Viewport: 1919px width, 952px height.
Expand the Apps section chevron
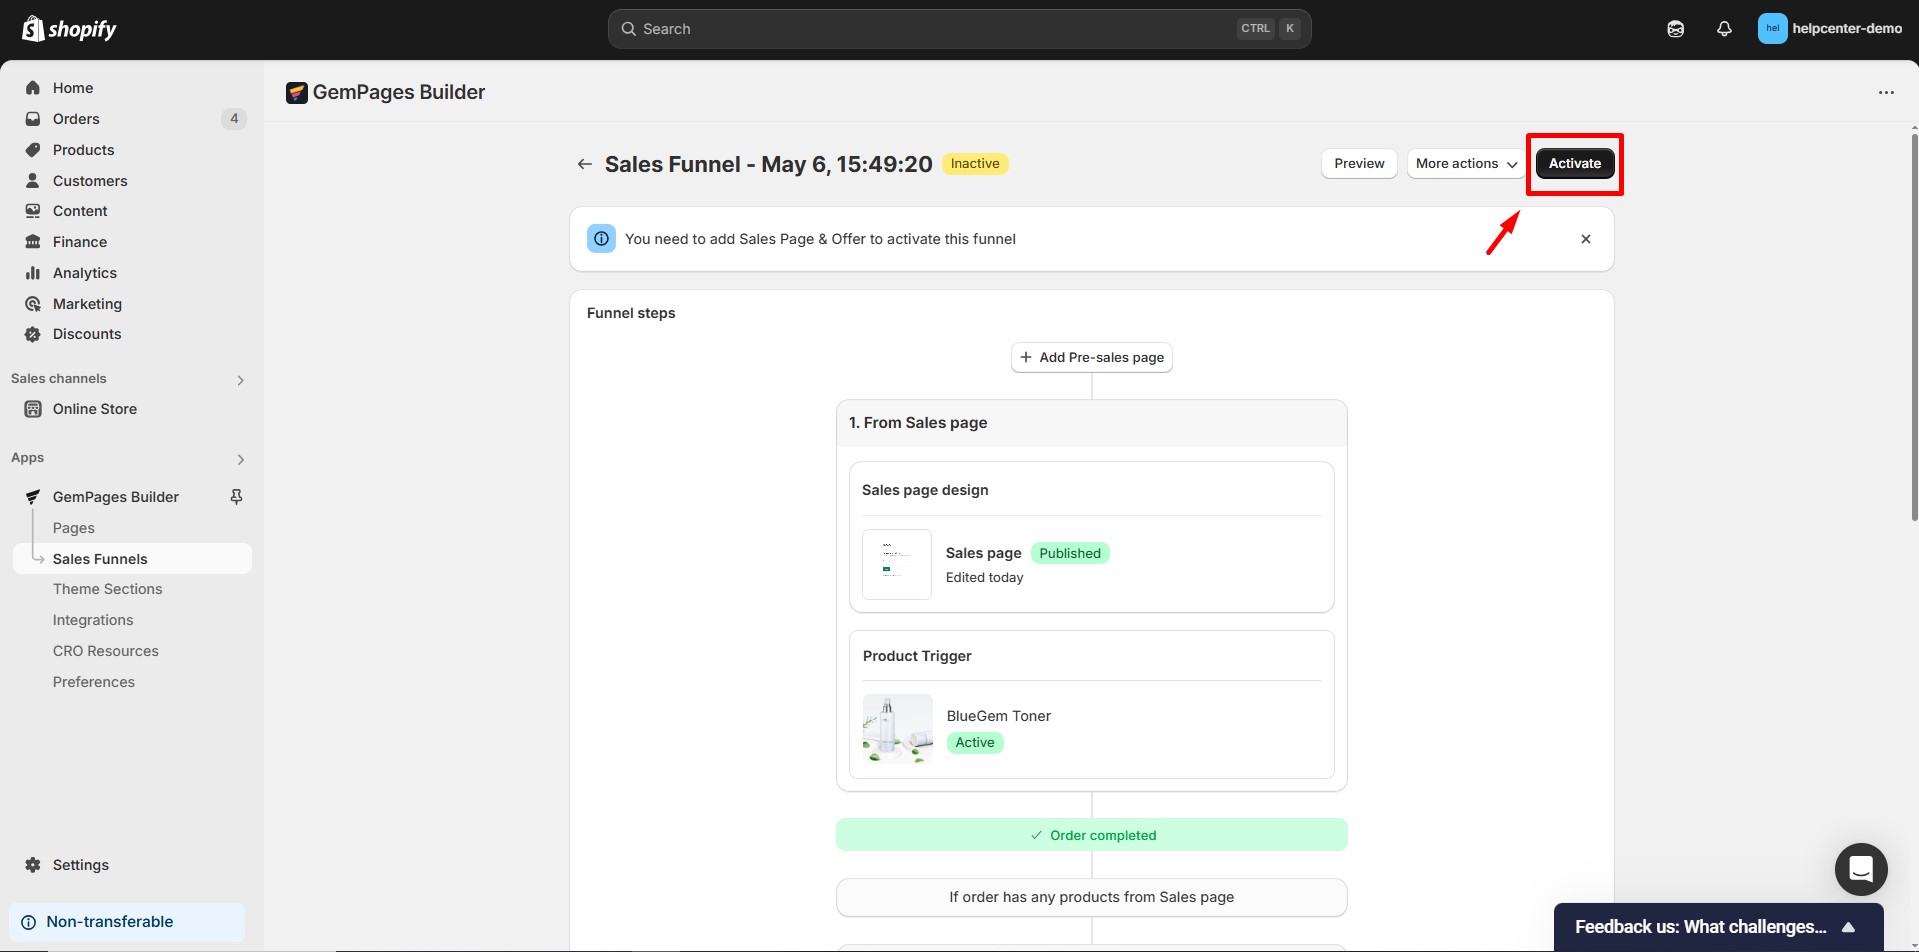240,459
